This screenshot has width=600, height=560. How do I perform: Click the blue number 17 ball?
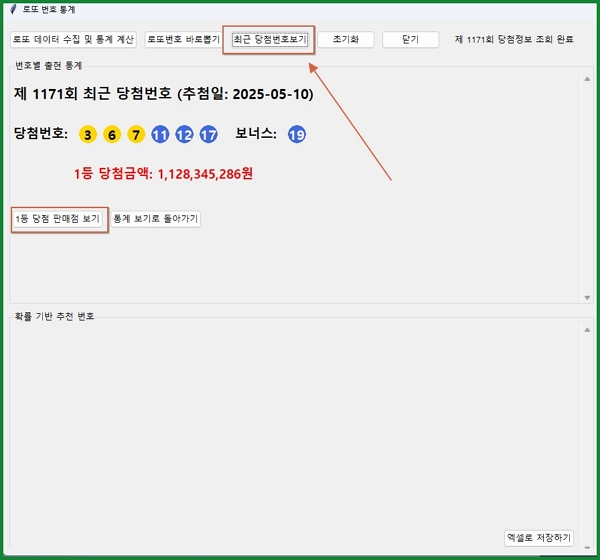209,134
